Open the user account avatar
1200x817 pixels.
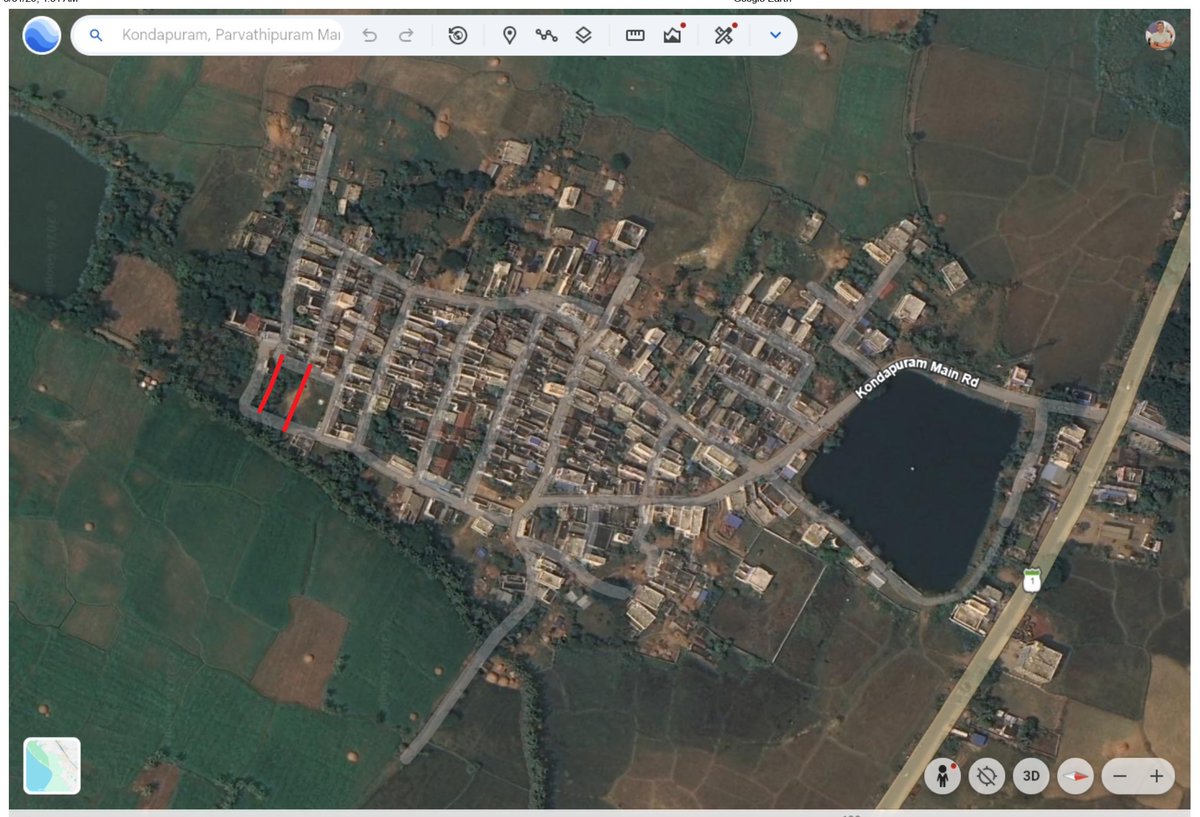tap(1161, 35)
